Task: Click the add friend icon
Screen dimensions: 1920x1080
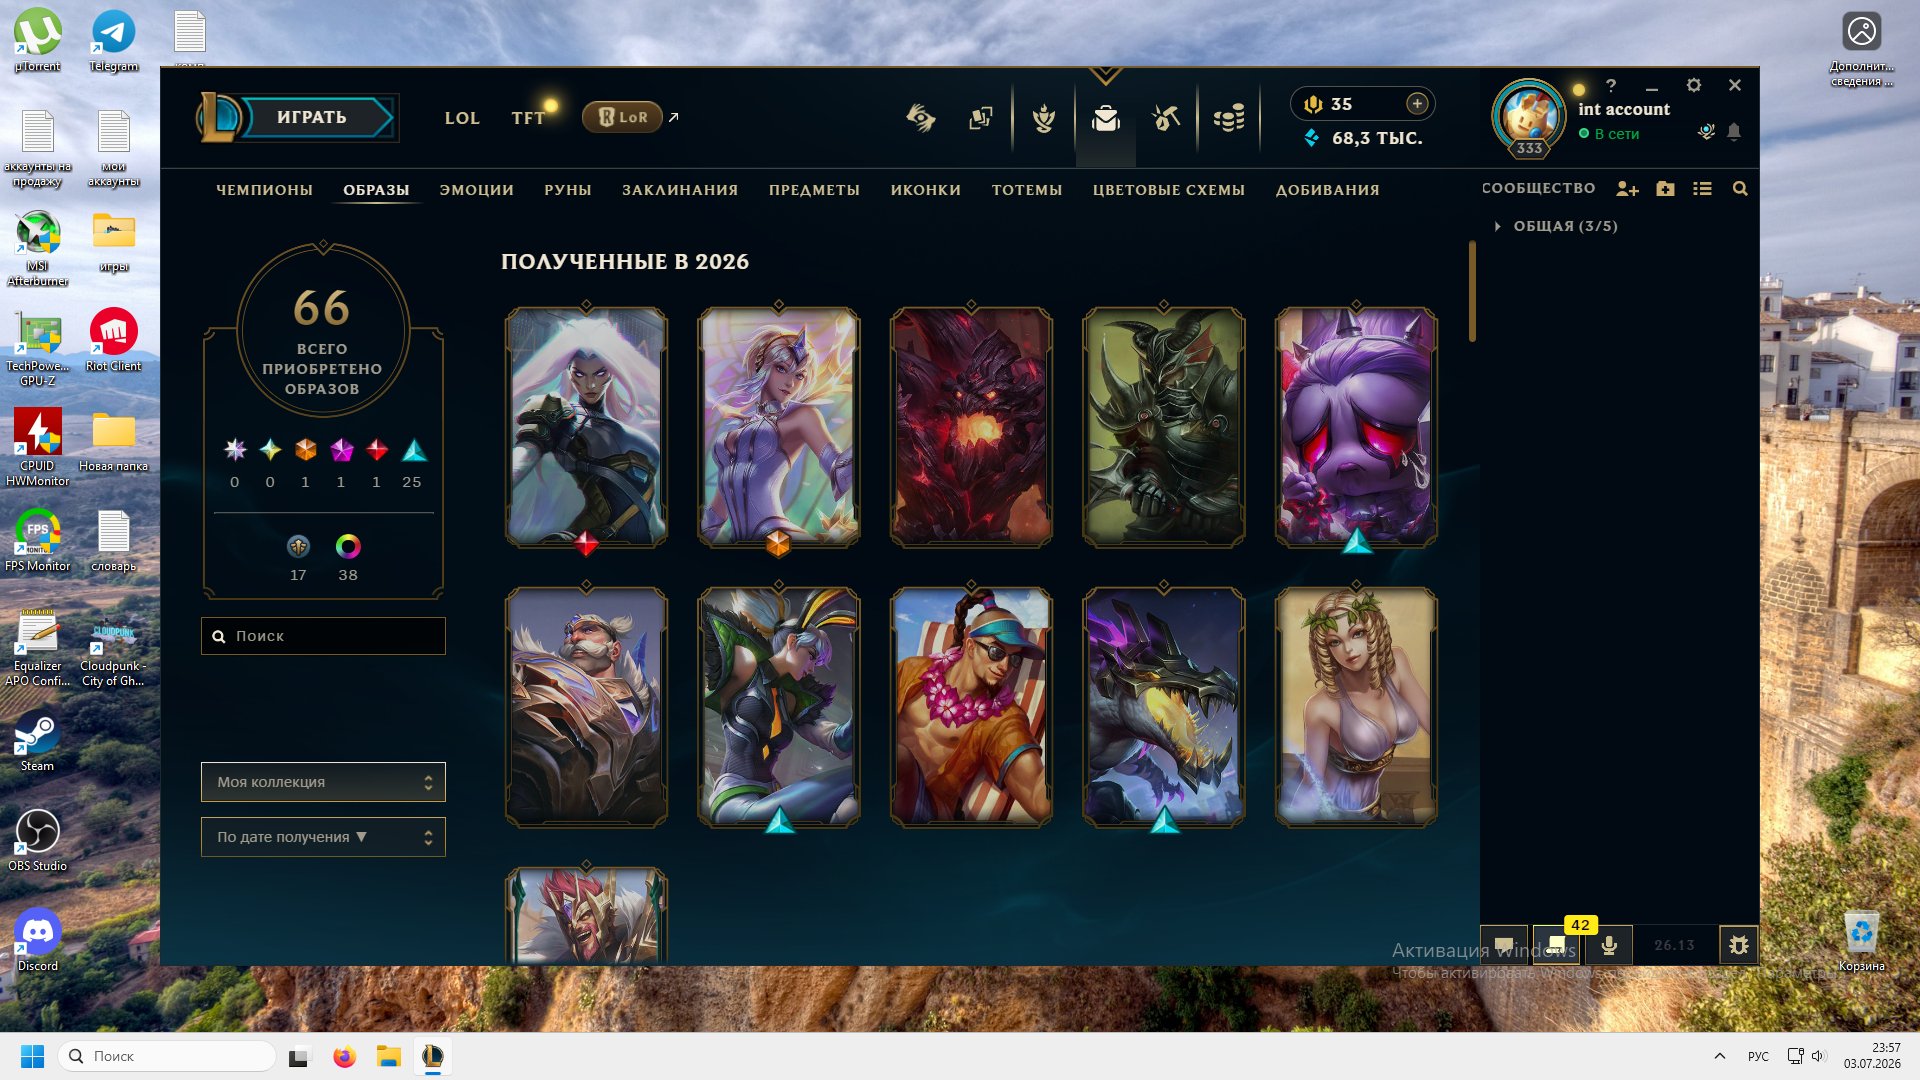Action: tap(1627, 189)
